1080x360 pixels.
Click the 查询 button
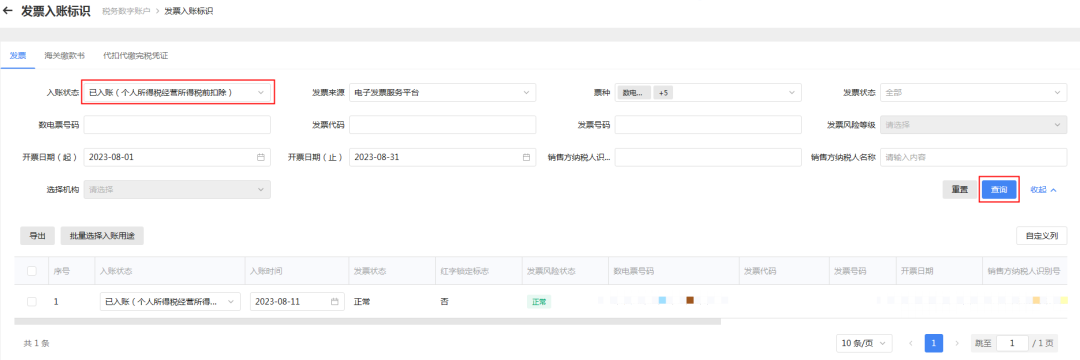pyautogui.click(x=999, y=190)
